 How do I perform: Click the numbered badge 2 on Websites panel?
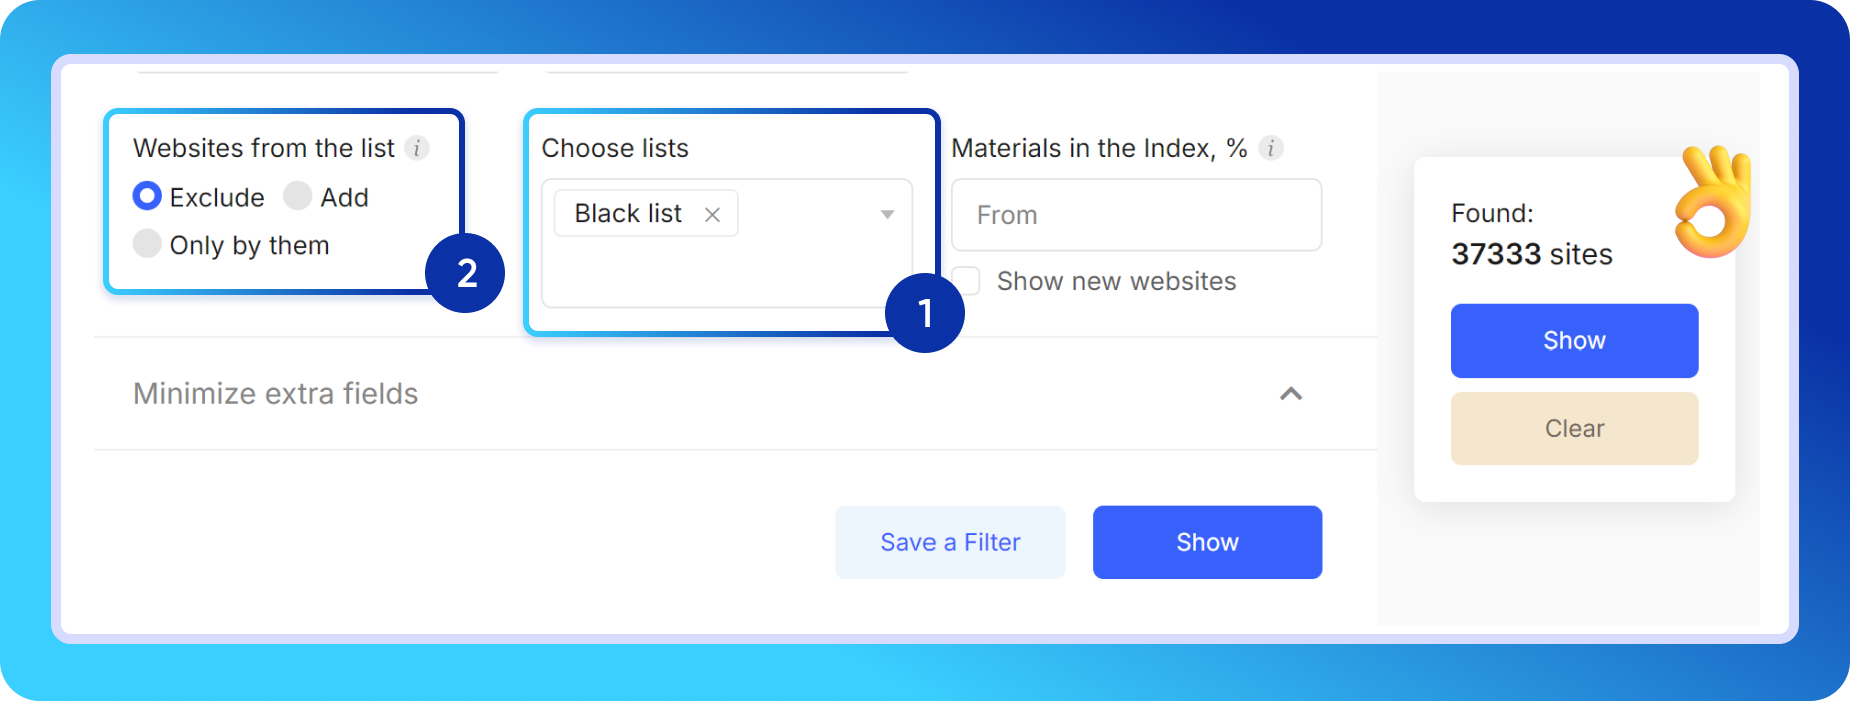[464, 271]
